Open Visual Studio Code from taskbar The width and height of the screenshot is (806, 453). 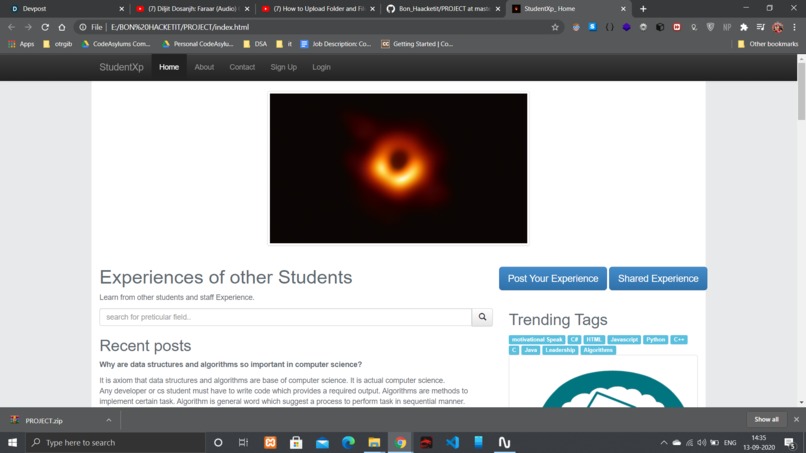[x=452, y=442]
